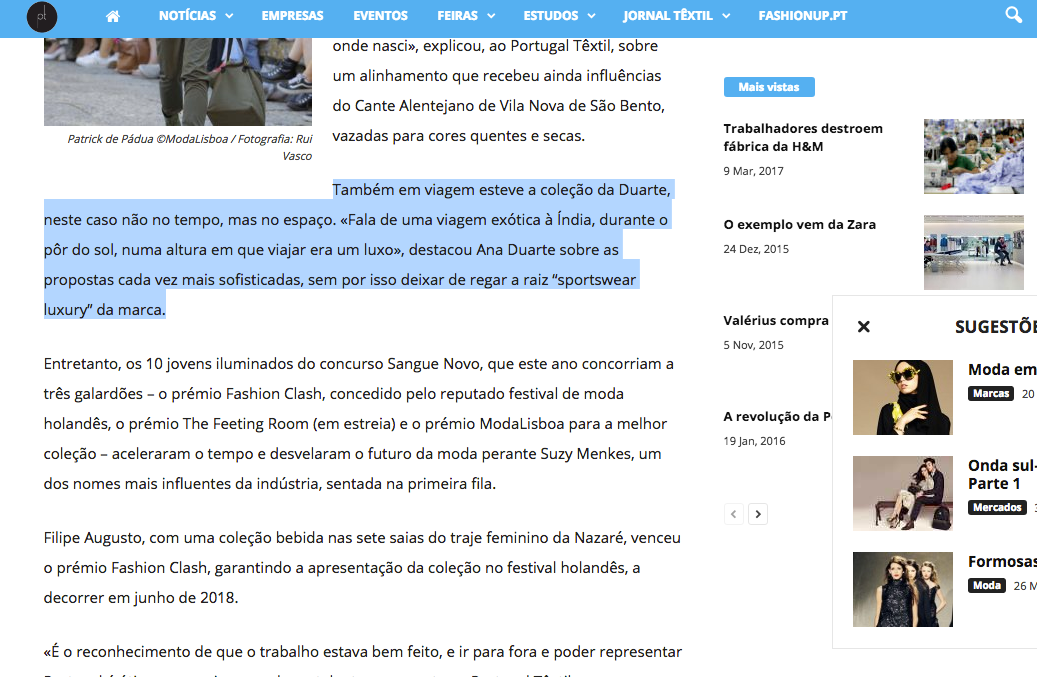The height and width of the screenshot is (677, 1037).
Task: Open article Valérius compra
Action: tap(776, 321)
